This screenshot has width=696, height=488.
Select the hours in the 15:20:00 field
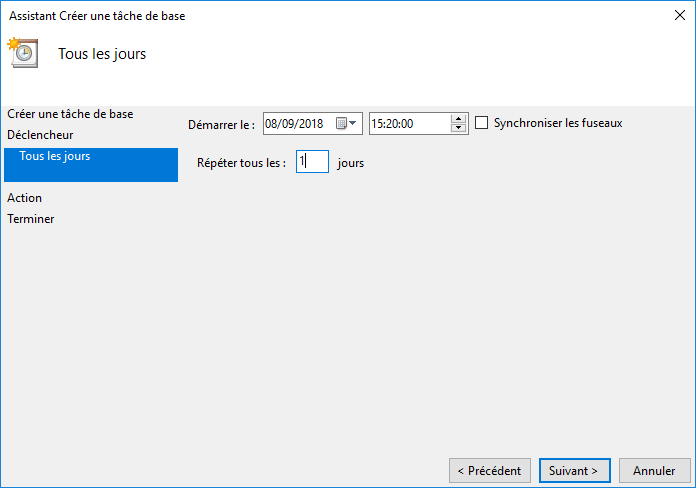[376, 123]
